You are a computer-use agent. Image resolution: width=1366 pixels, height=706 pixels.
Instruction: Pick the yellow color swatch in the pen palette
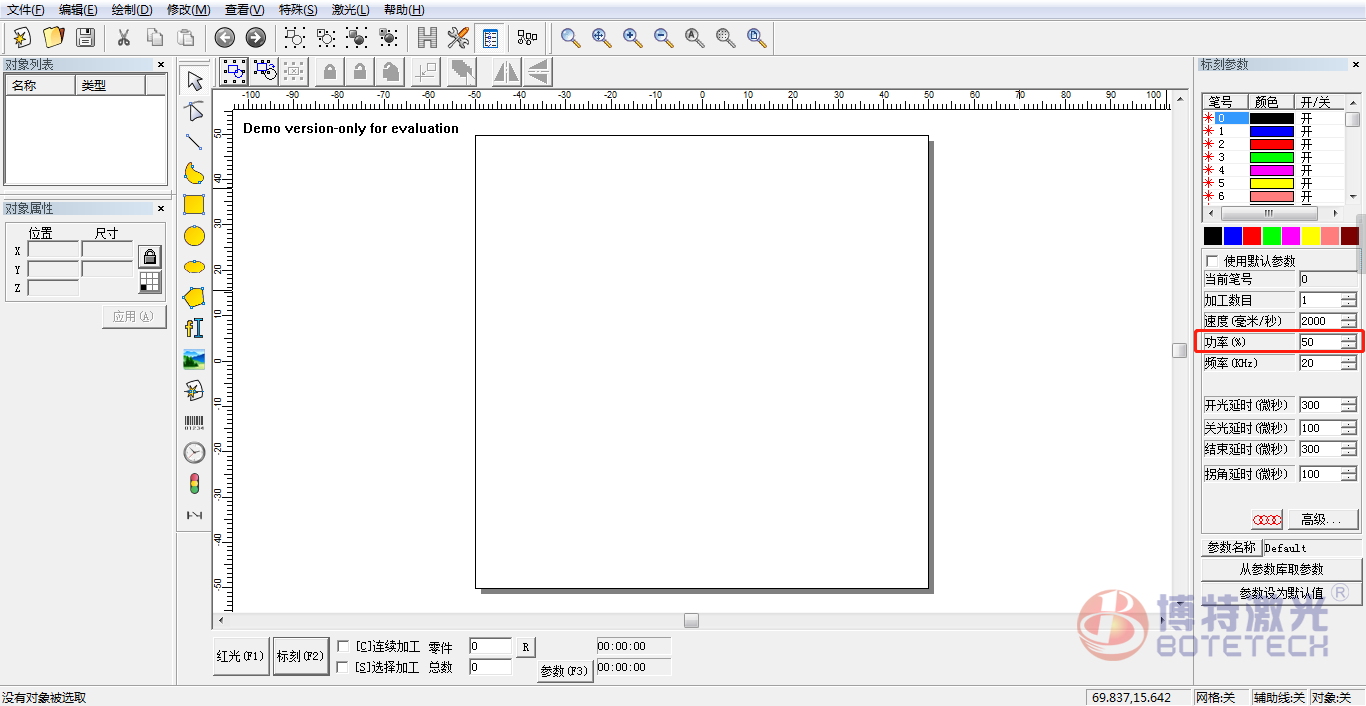click(x=1310, y=236)
